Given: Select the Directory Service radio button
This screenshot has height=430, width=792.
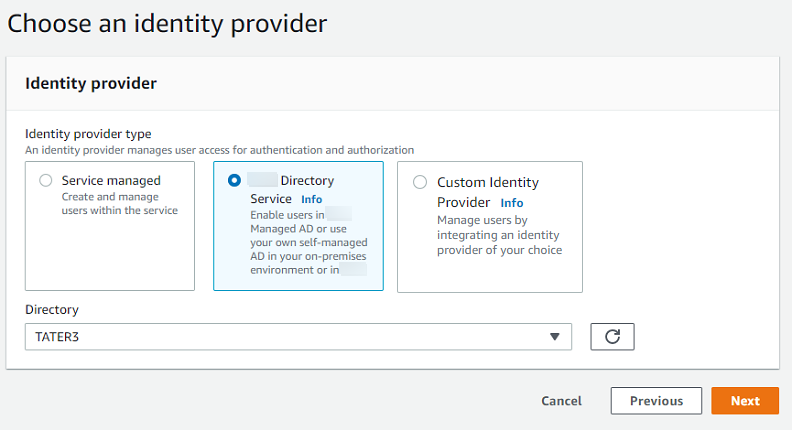Looking at the screenshot, I should (x=234, y=181).
